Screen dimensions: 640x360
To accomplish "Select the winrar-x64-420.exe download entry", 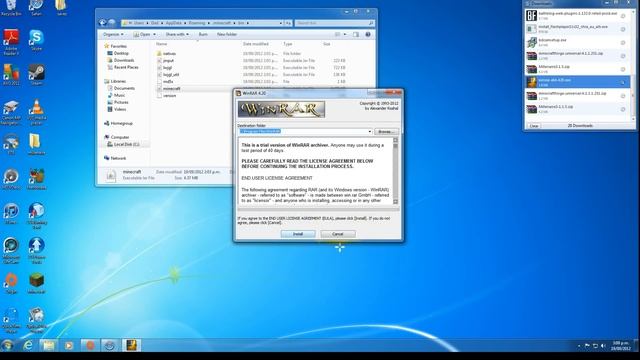I will (577, 82).
